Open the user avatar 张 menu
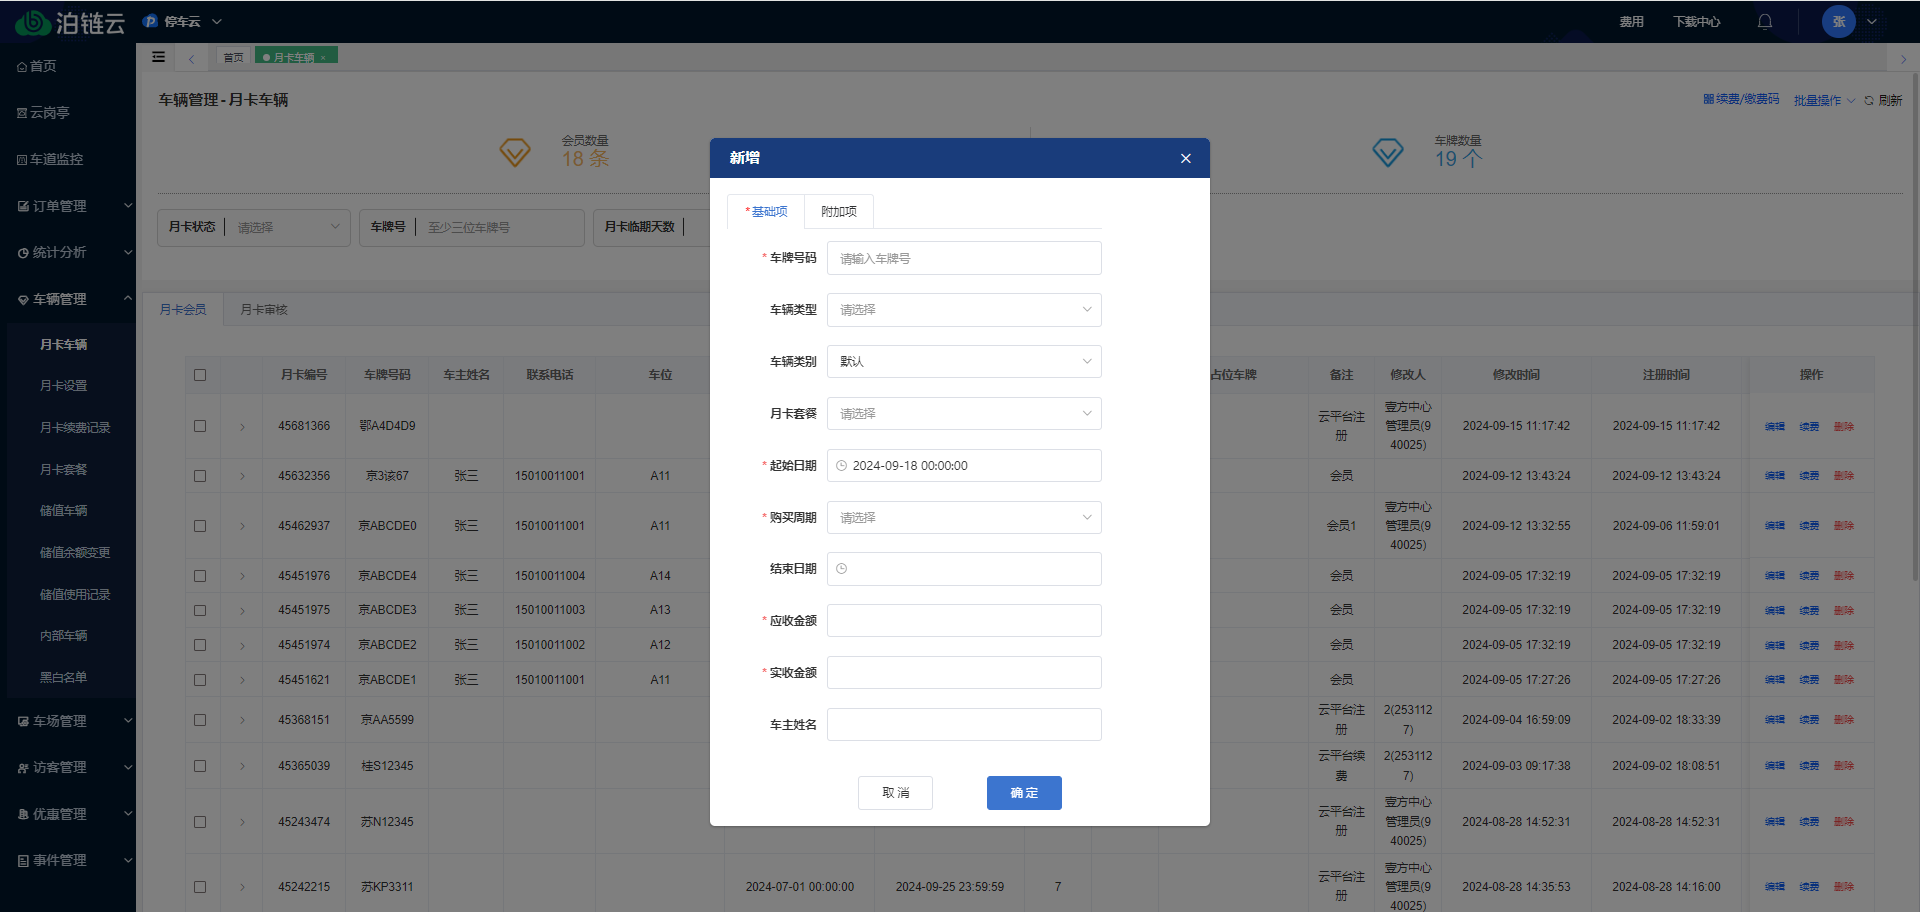 point(1838,21)
